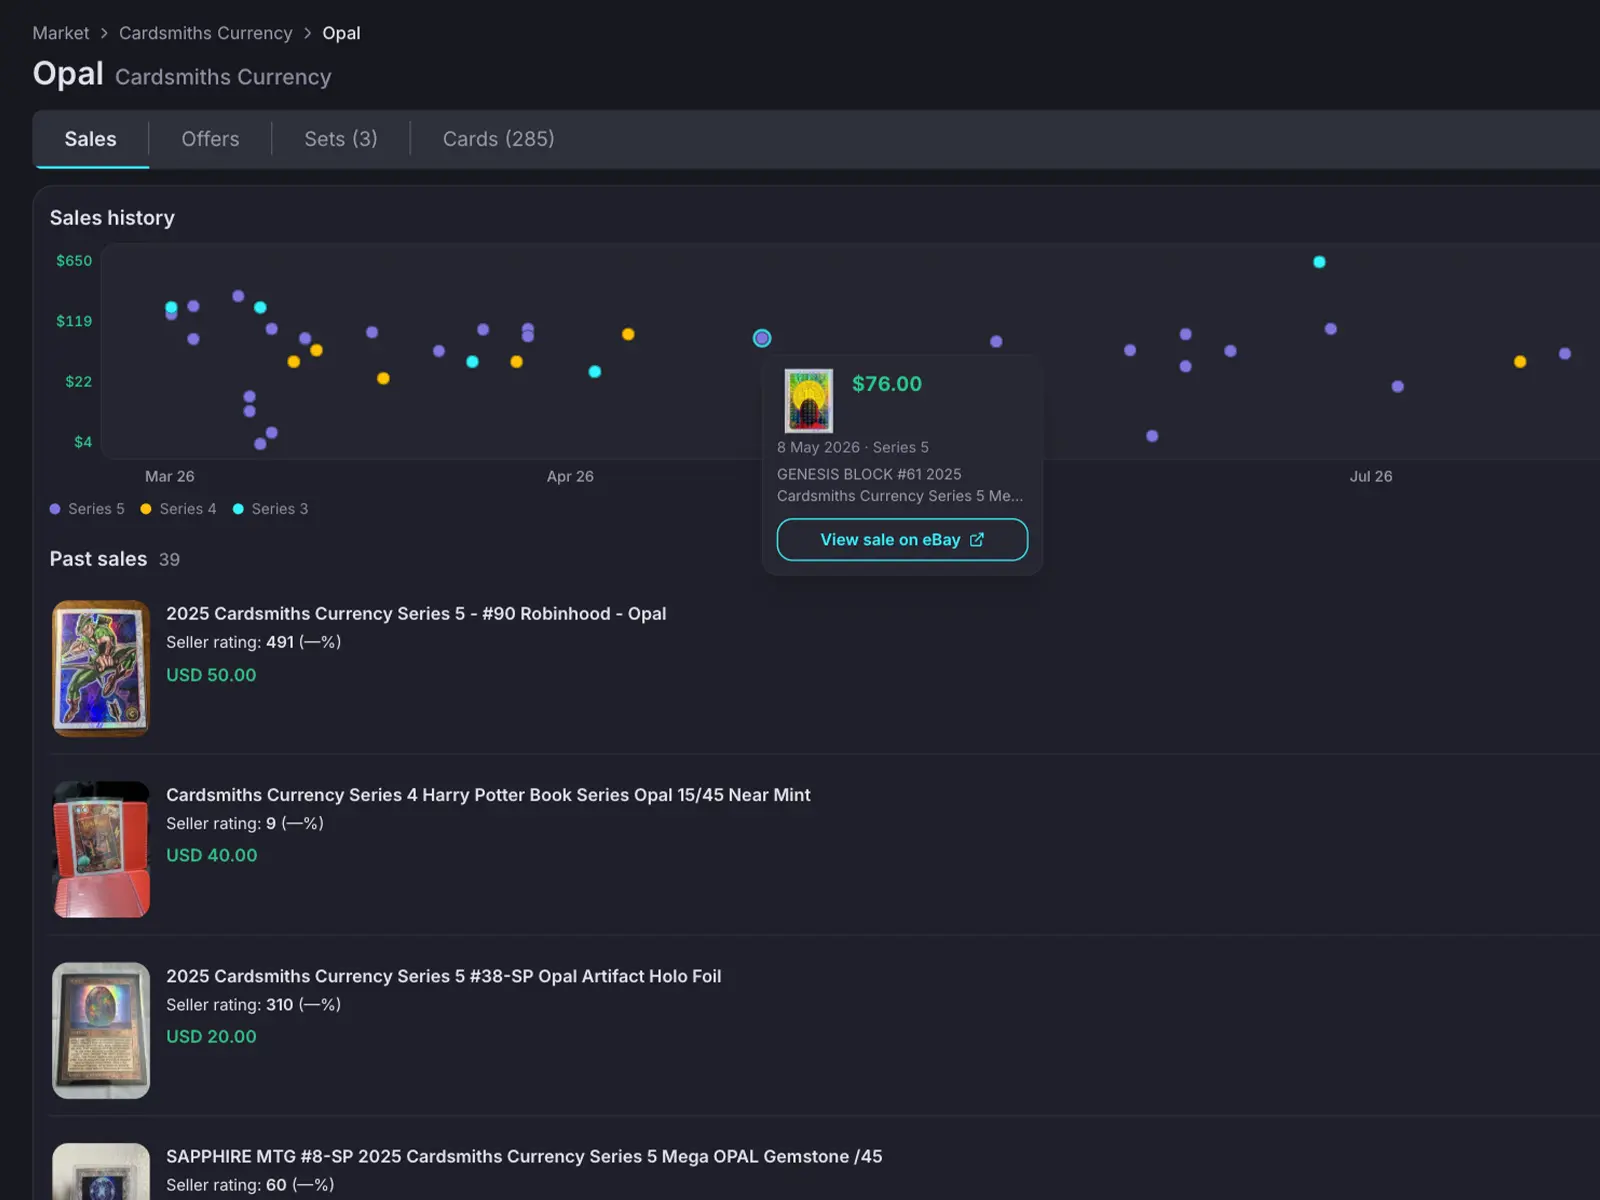Viewport: 1600px width, 1200px height.
Task: Click the USD 40.00 price
Action: coord(211,855)
